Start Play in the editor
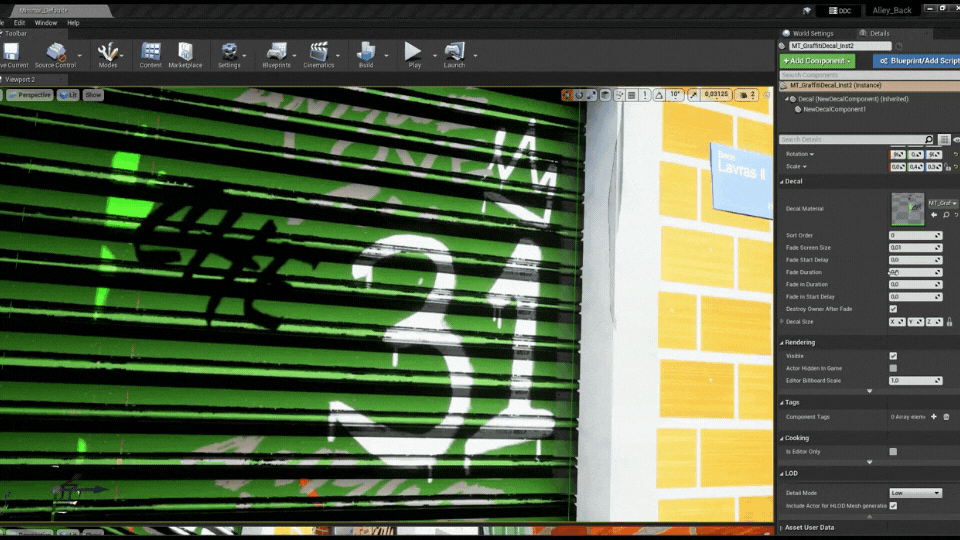The width and height of the screenshot is (960, 540). 414,54
